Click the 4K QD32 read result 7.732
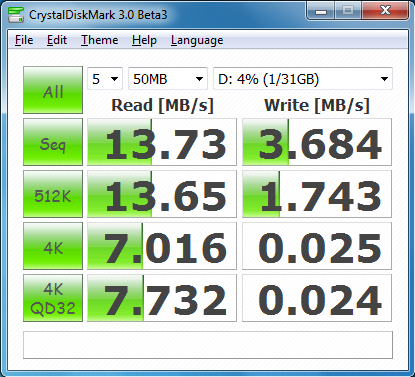 (x=162, y=298)
